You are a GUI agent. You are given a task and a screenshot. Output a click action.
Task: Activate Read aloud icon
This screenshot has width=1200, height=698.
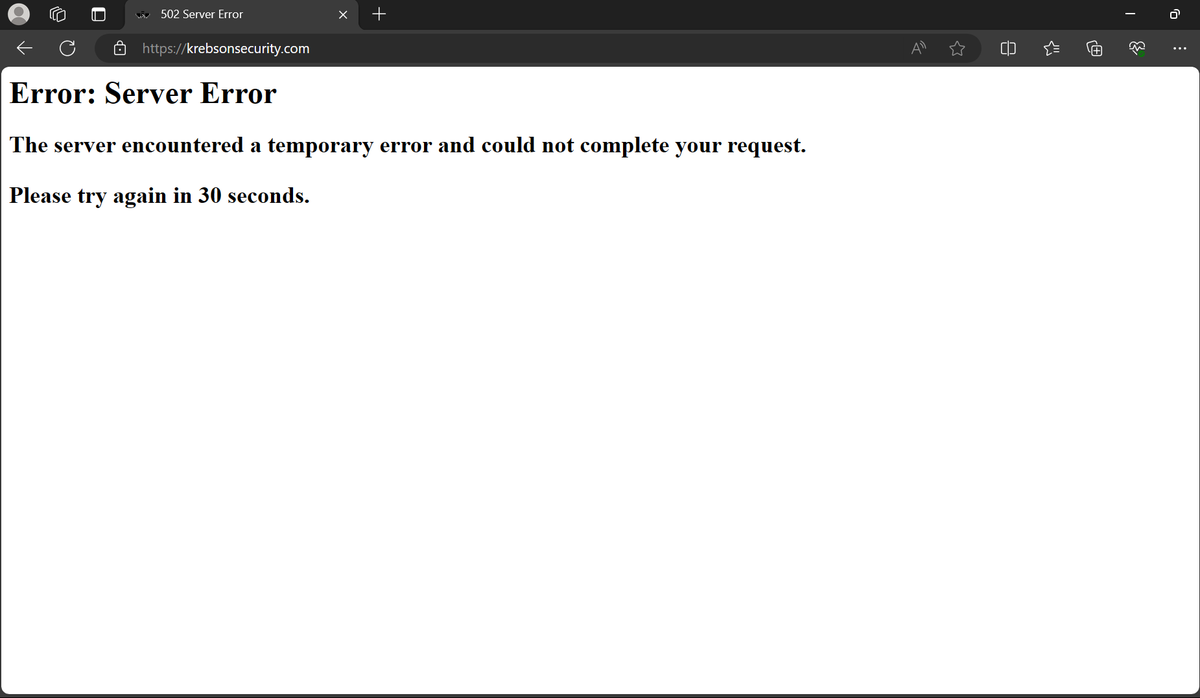(919, 47)
